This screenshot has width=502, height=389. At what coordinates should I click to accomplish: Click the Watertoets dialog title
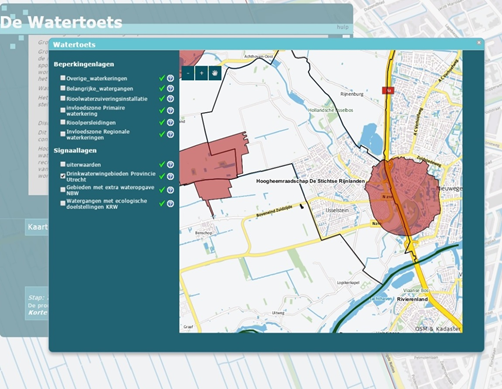point(74,45)
